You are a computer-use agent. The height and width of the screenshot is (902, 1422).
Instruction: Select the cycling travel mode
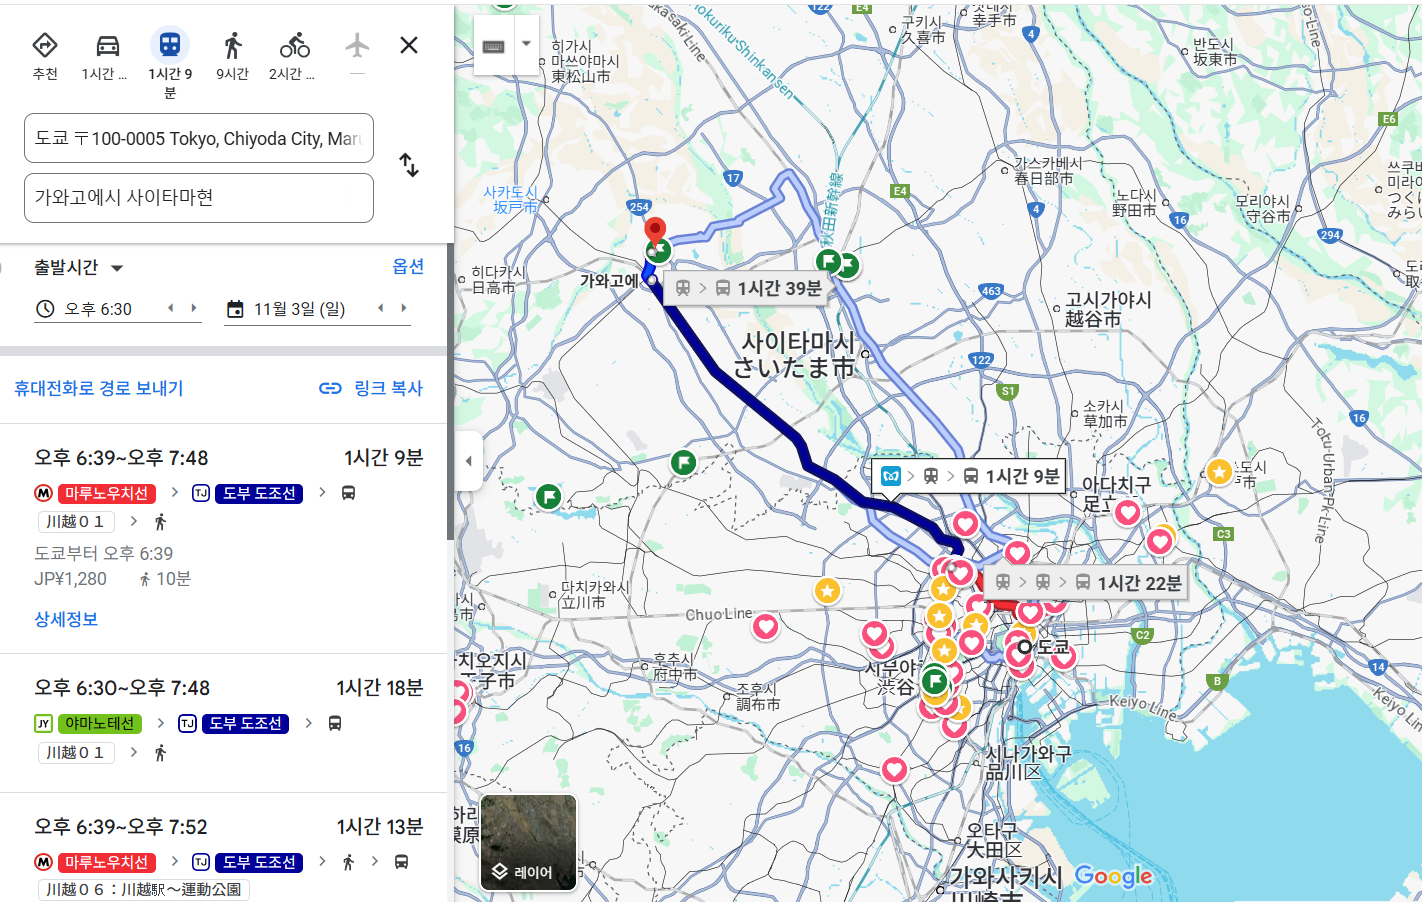click(293, 56)
